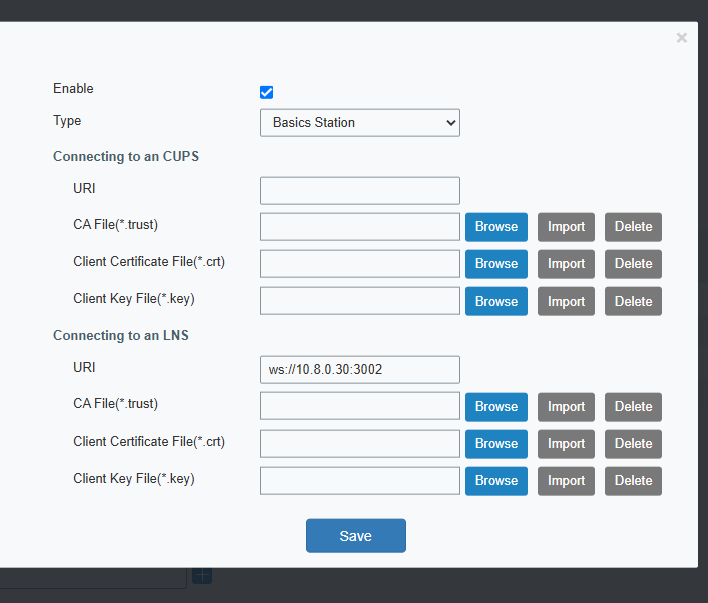The width and height of the screenshot is (708, 603).
Task: Click the CUPS URI input field
Action: [x=359, y=190]
